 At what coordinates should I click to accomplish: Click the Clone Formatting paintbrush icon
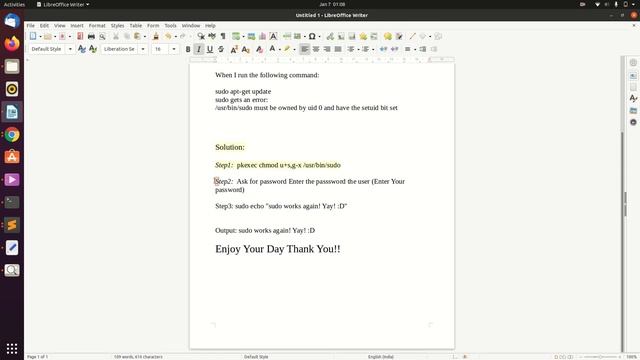pyautogui.click(x=156, y=36)
